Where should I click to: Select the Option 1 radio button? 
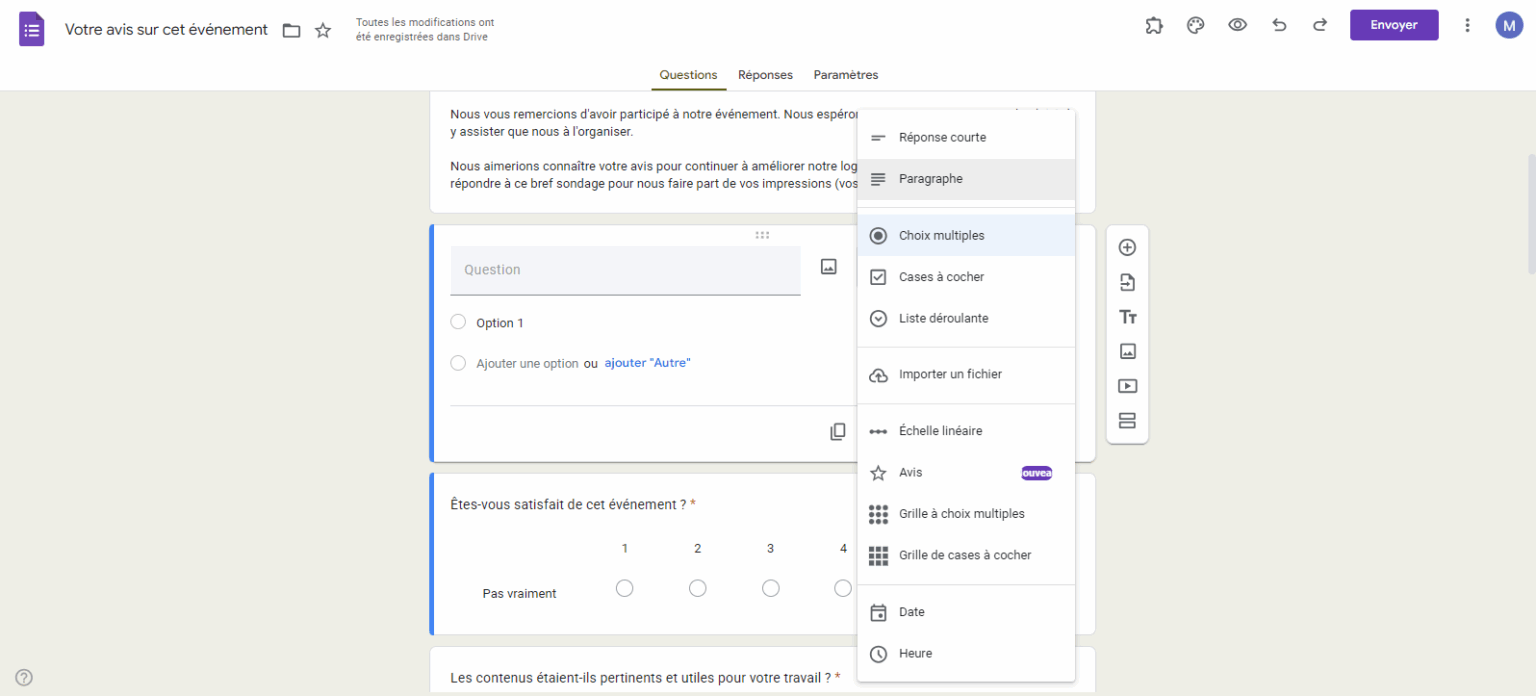tap(458, 322)
